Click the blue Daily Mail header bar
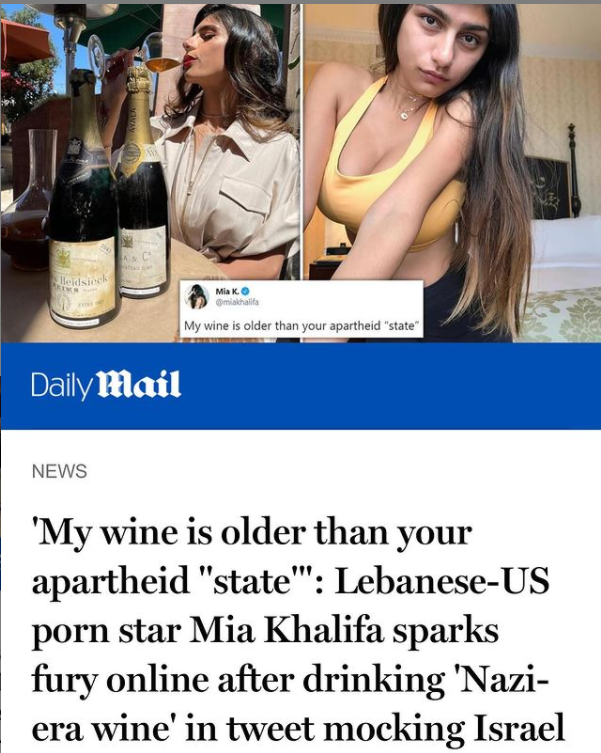Viewport: 601px width, 753px height. (301, 386)
